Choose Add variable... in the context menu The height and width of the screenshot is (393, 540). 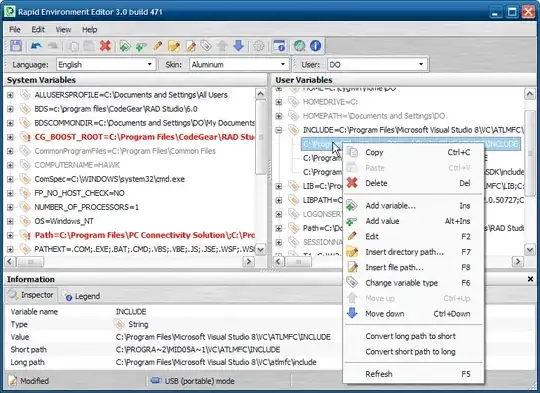click(413, 206)
